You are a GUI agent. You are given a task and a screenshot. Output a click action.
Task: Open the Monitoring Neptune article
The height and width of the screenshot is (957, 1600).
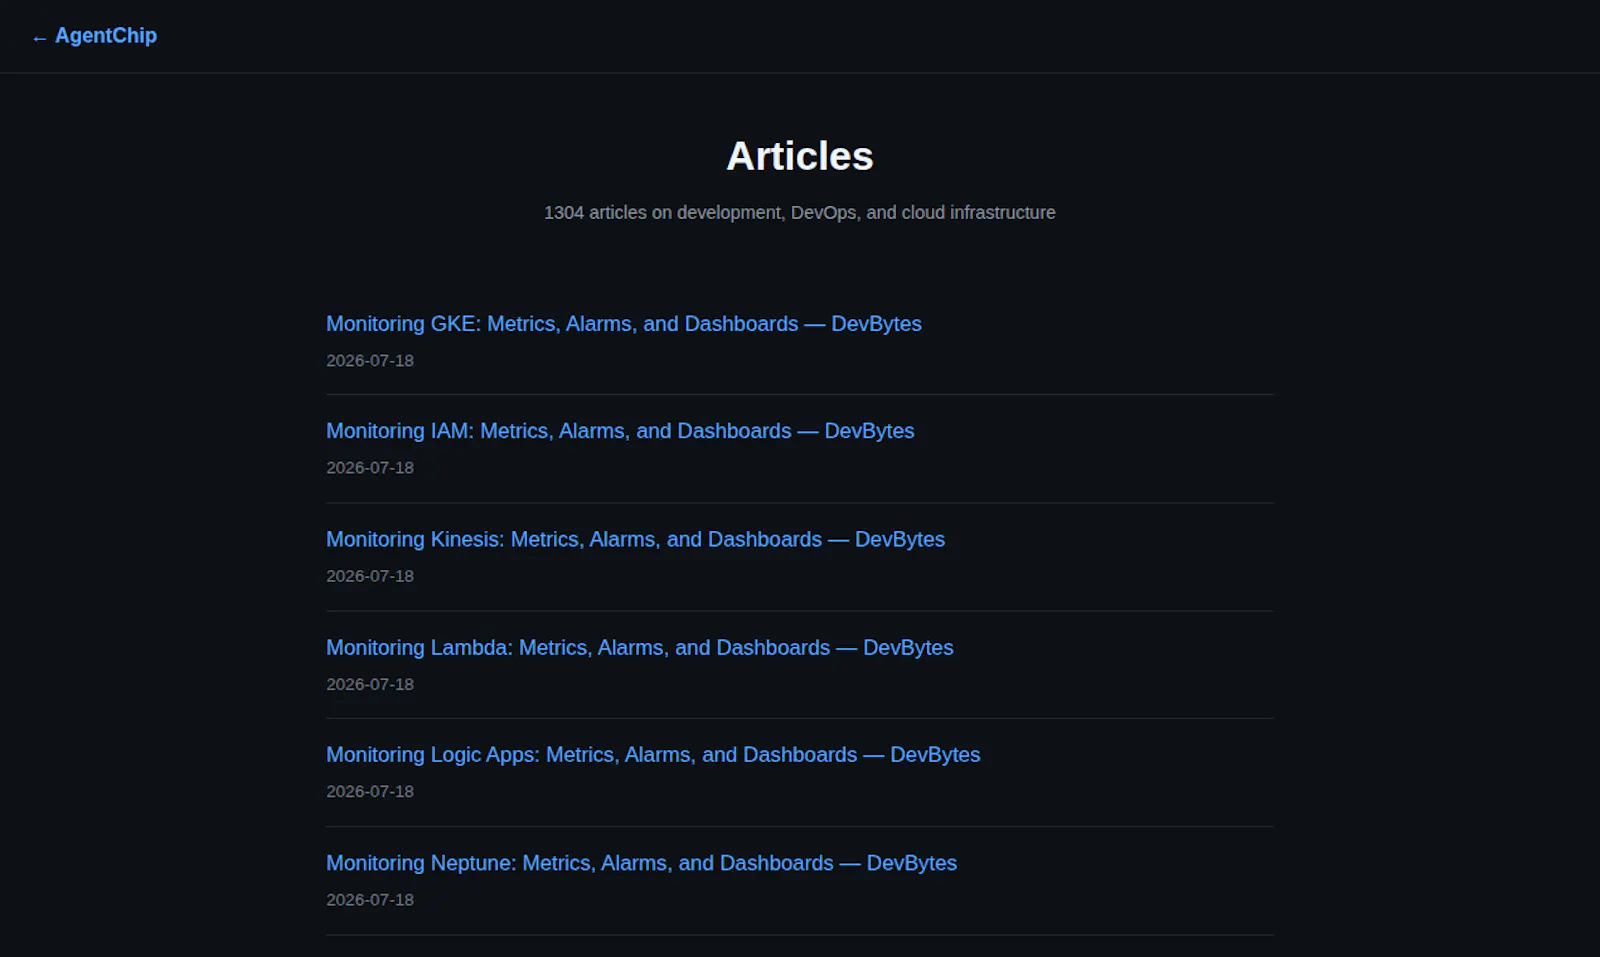[x=641, y=863]
